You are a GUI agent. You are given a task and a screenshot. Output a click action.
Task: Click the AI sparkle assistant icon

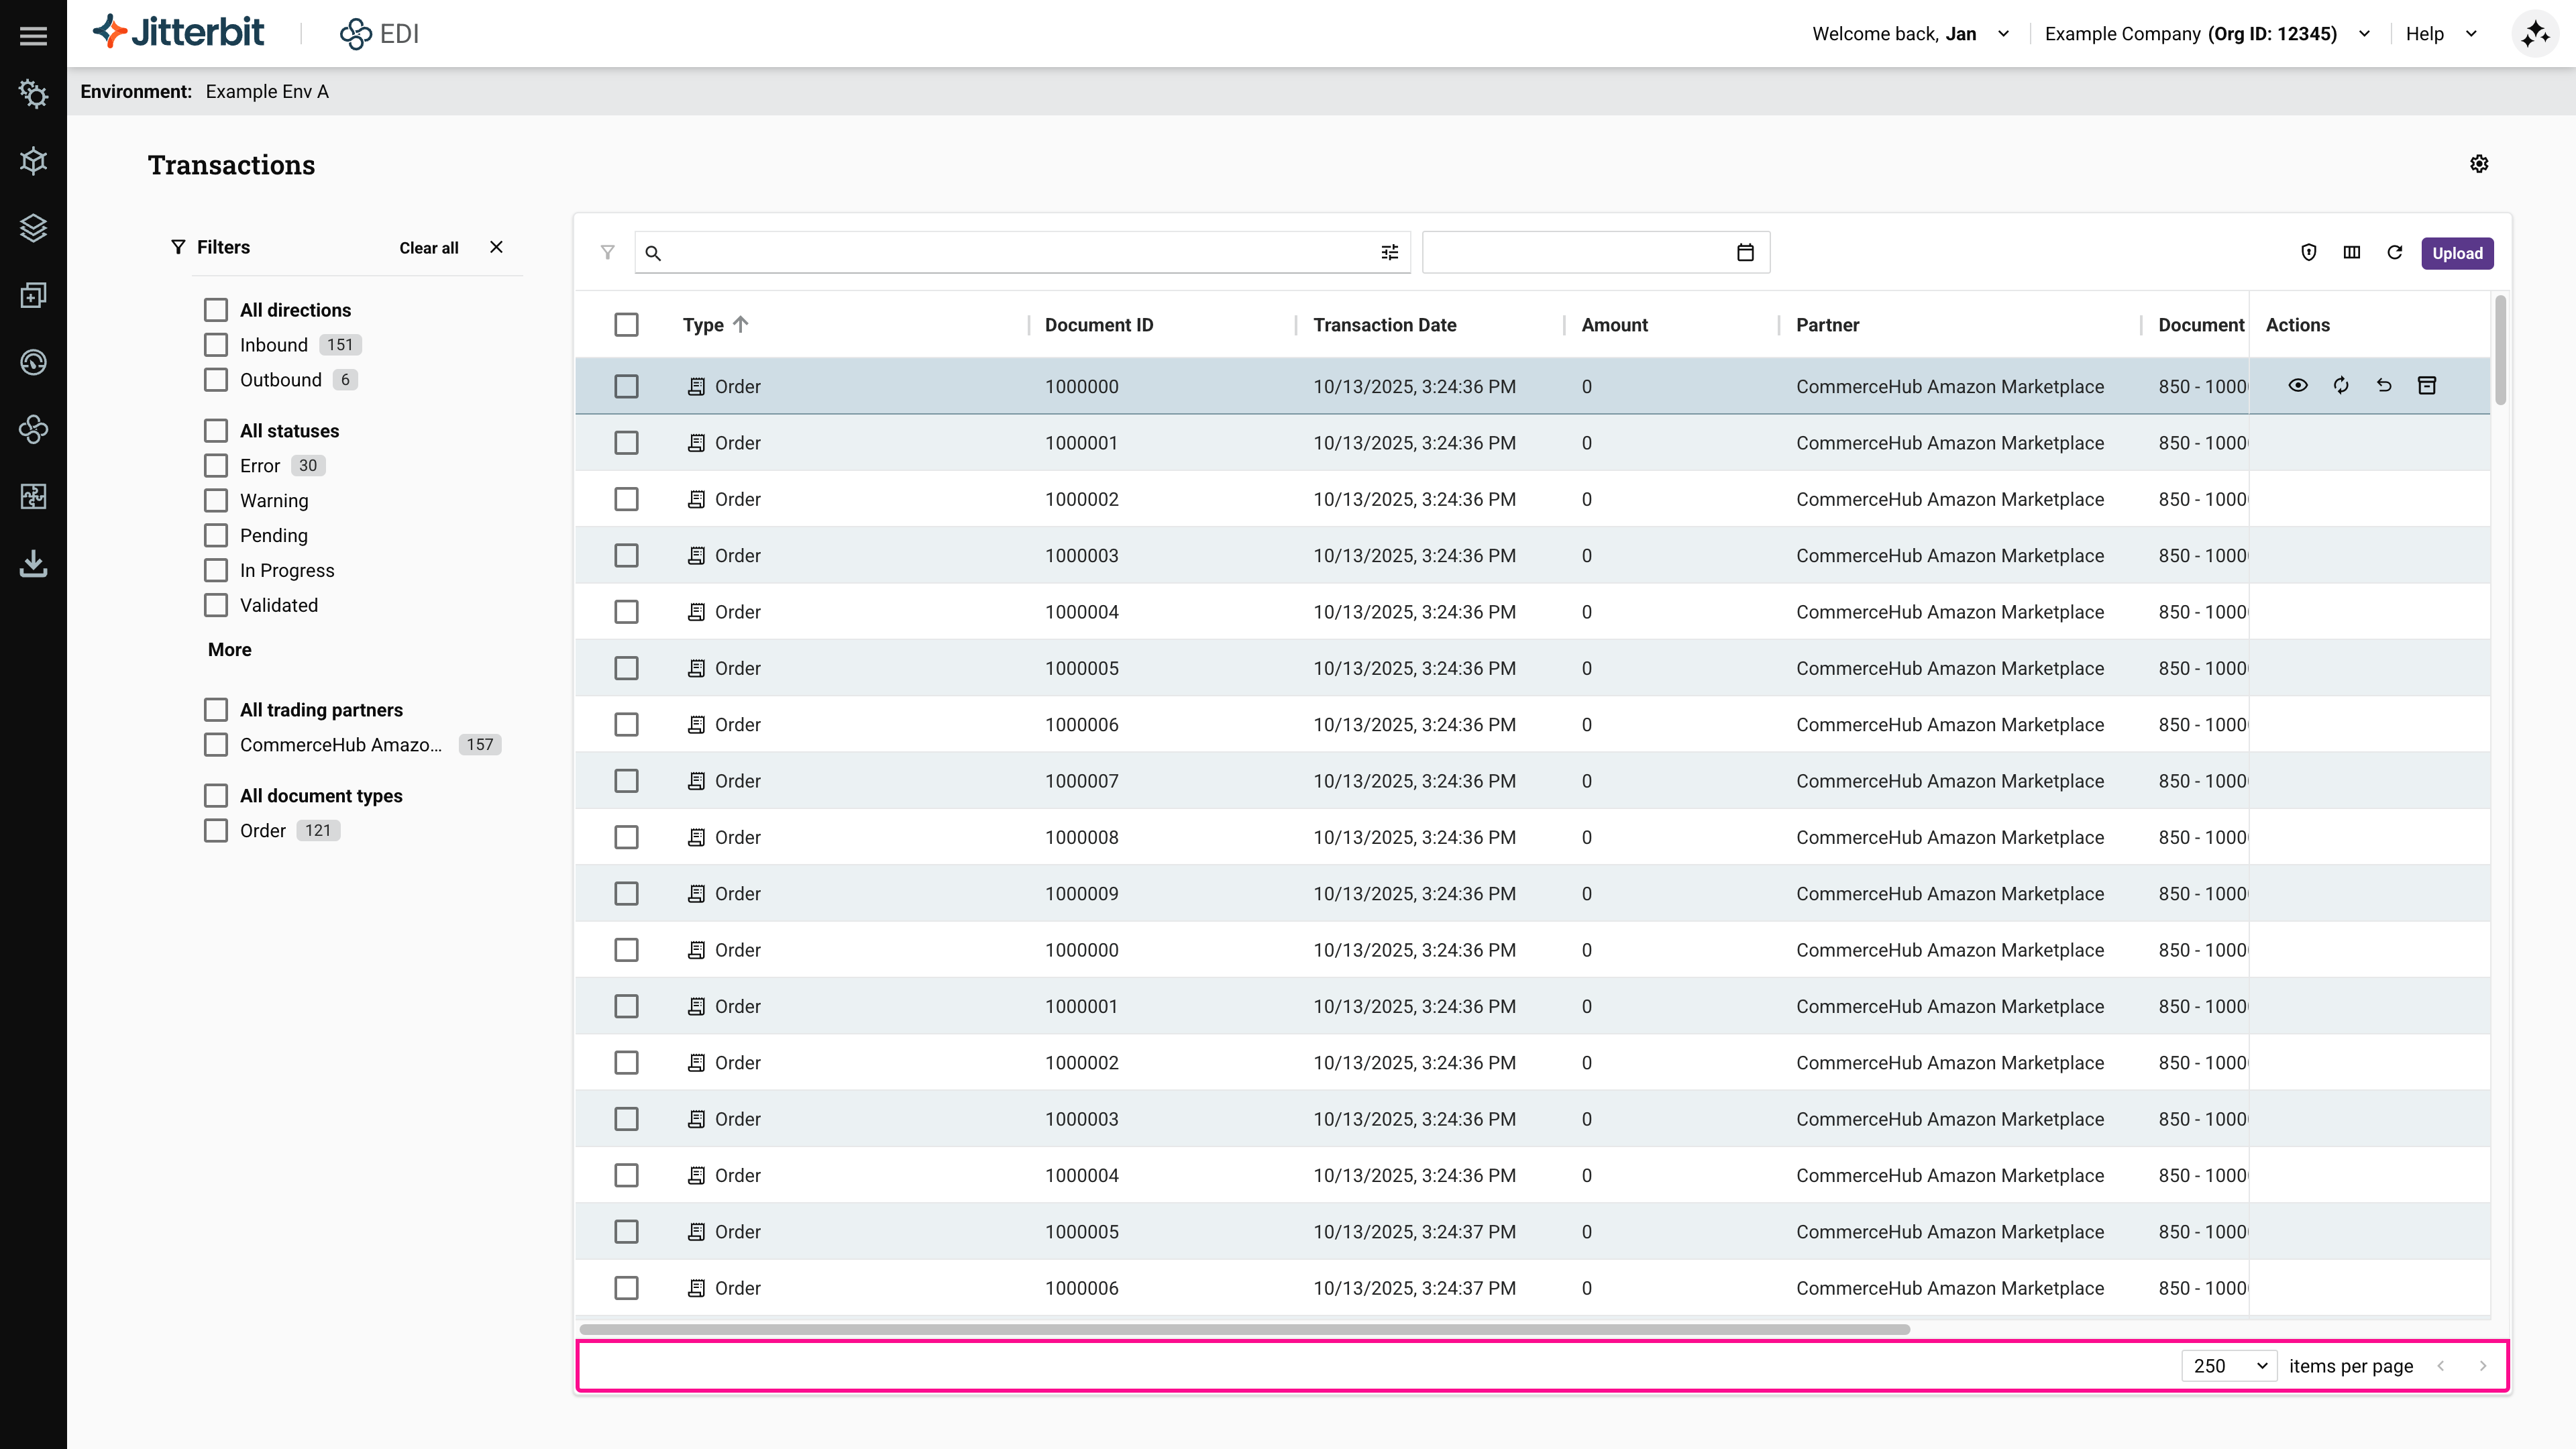(x=2535, y=34)
